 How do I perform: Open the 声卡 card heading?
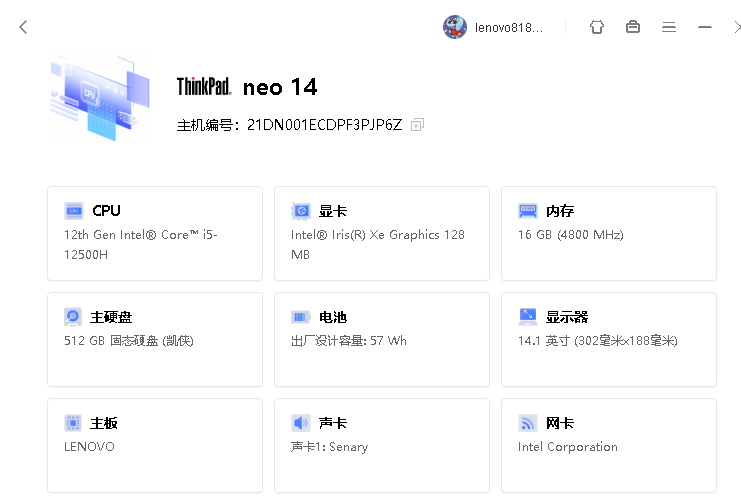click(x=333, y=423)
